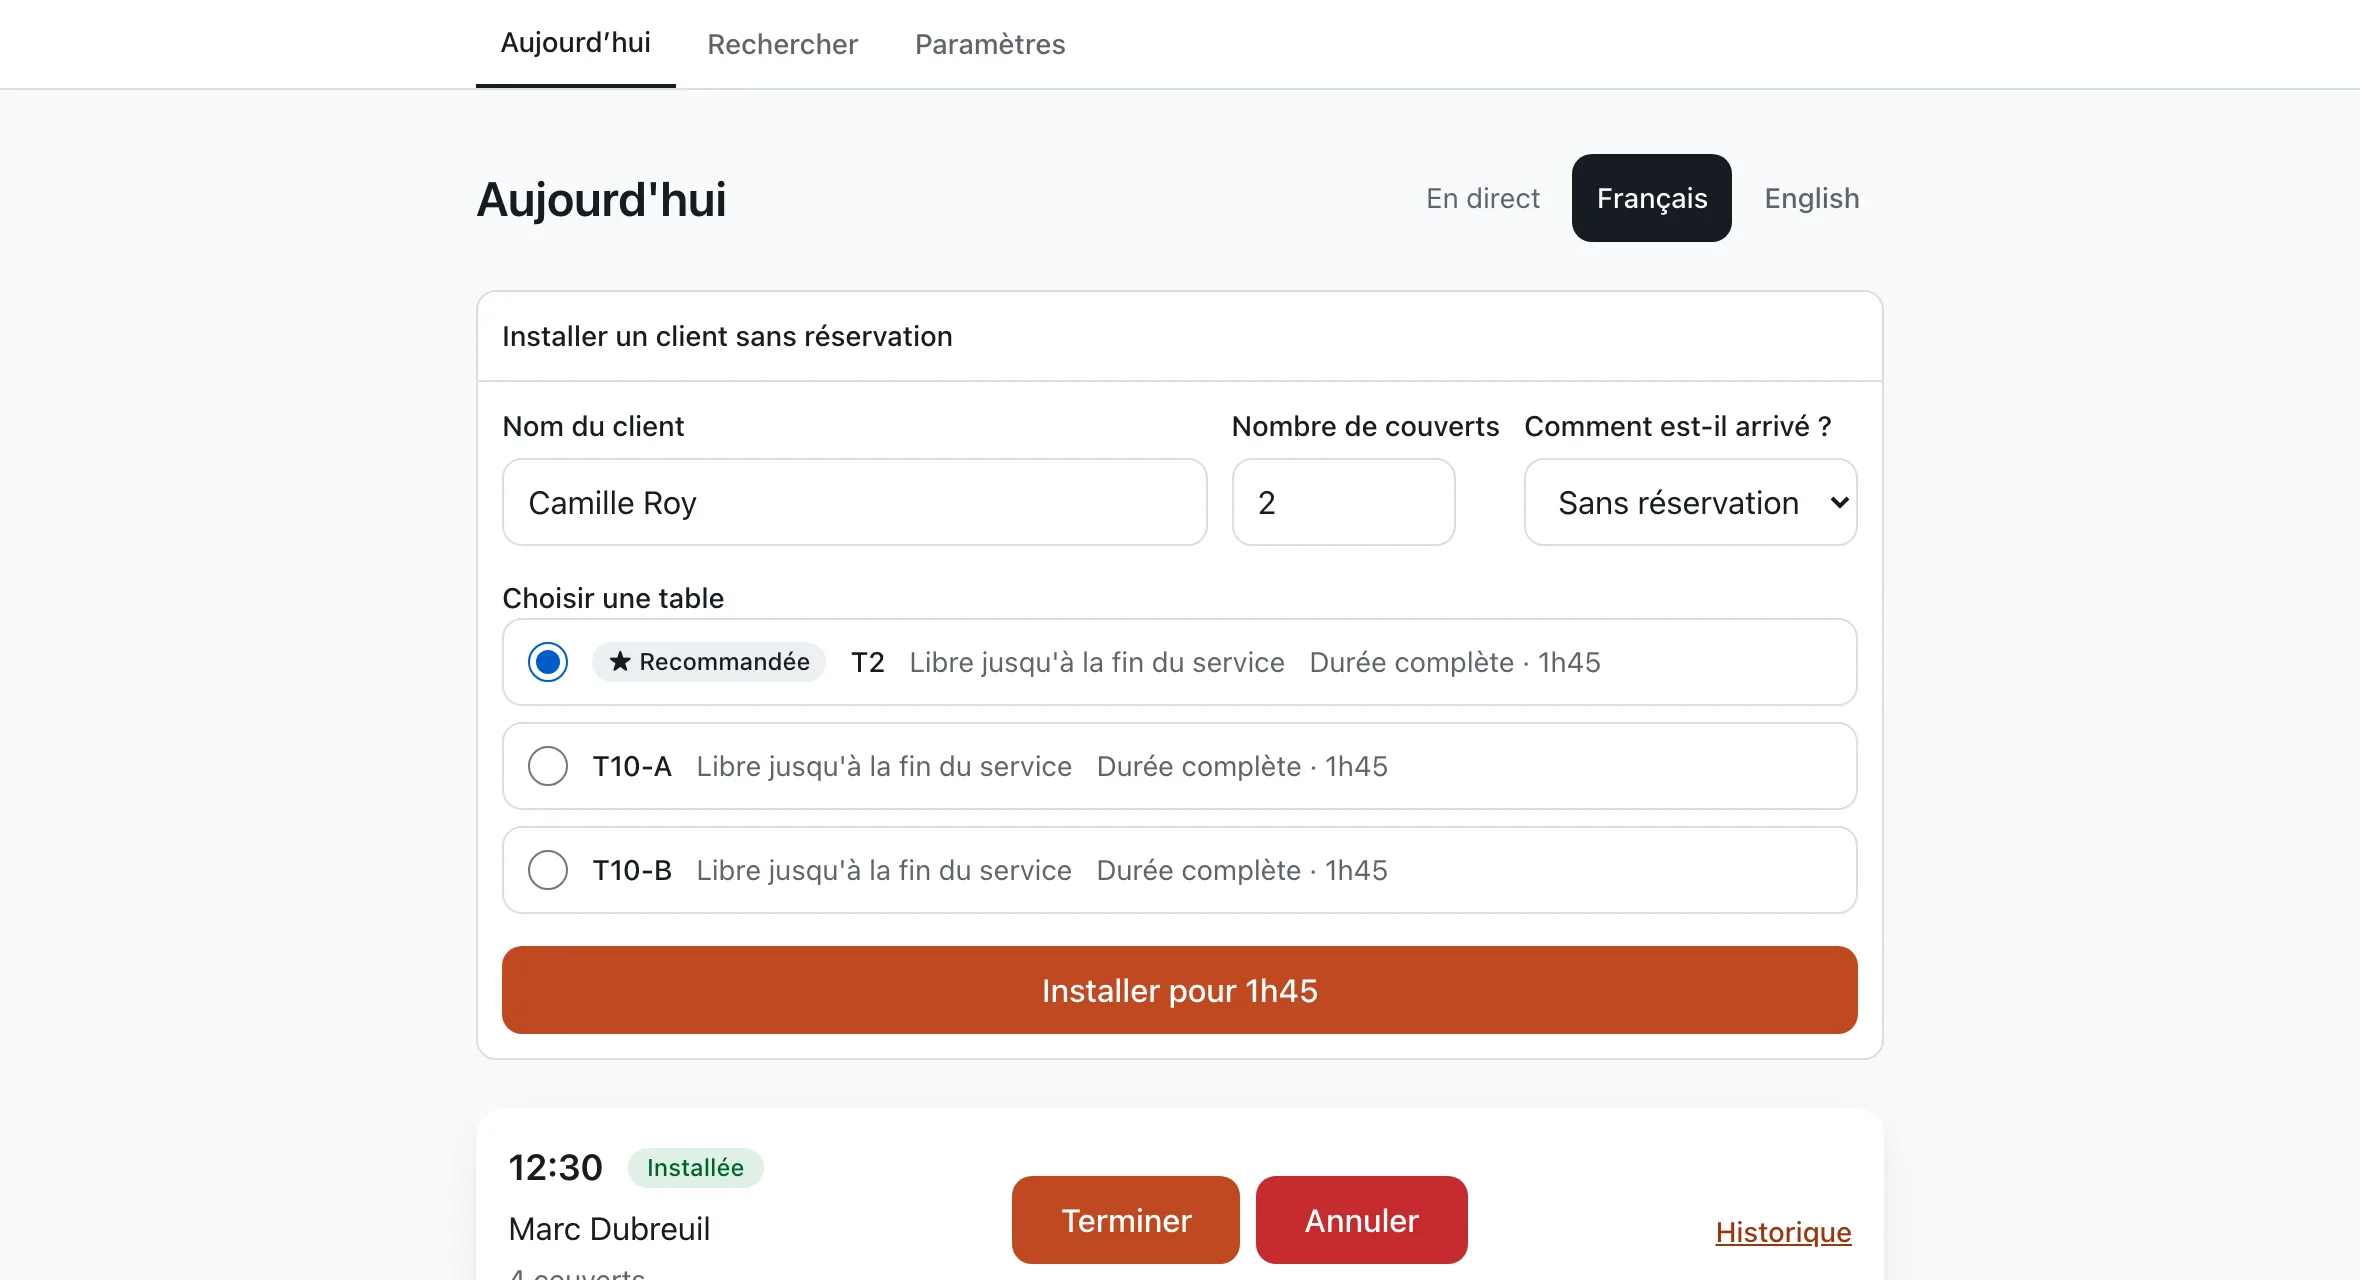Select the En direct option
This screenshot has width=2360, height=1280.
click(x=1483, y=198)
